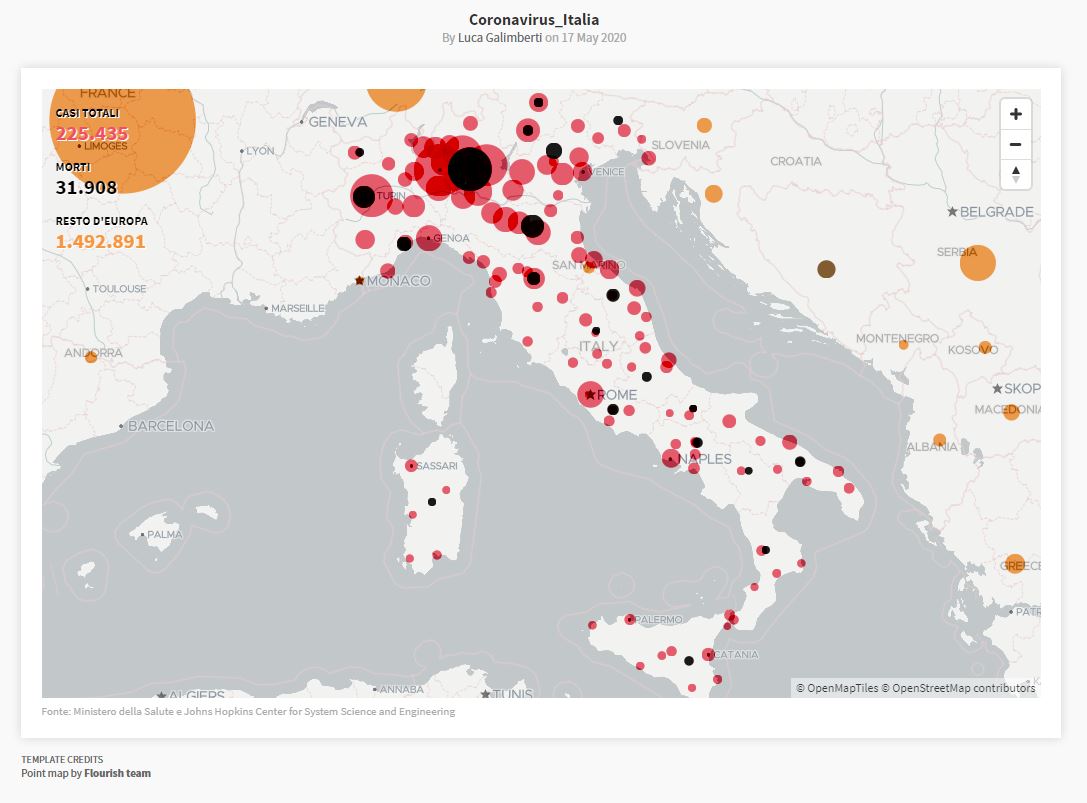
Task: Click the zoom in plus button
Action: tap(1015, 114)
